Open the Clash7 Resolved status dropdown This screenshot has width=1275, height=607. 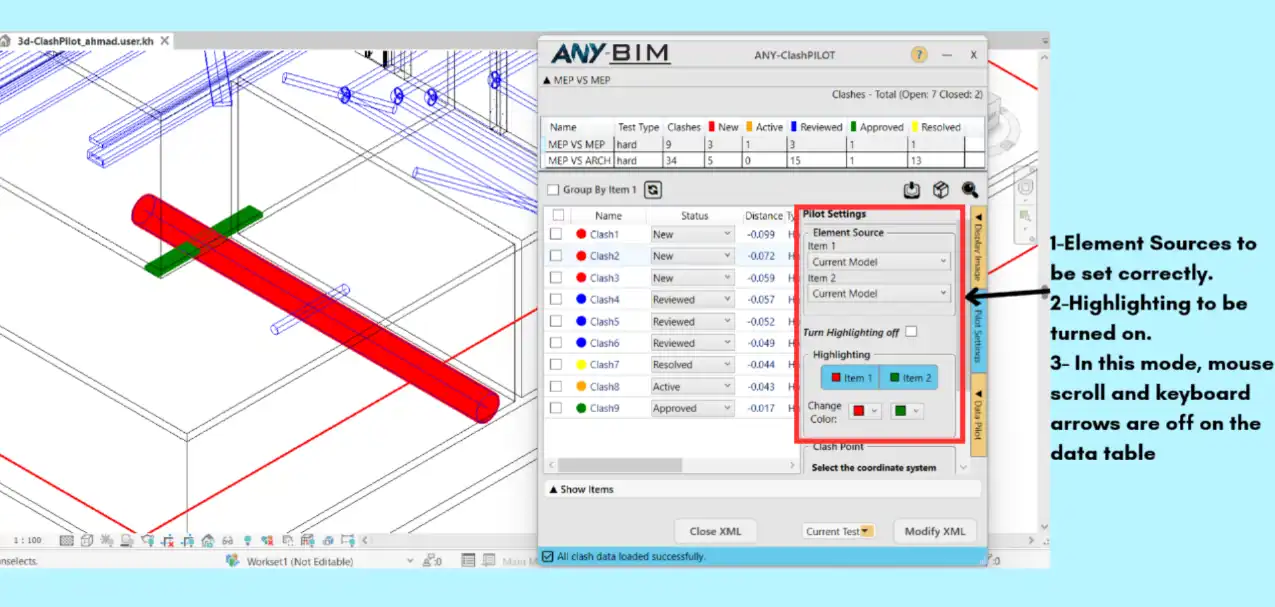click(x=692, y=365)
